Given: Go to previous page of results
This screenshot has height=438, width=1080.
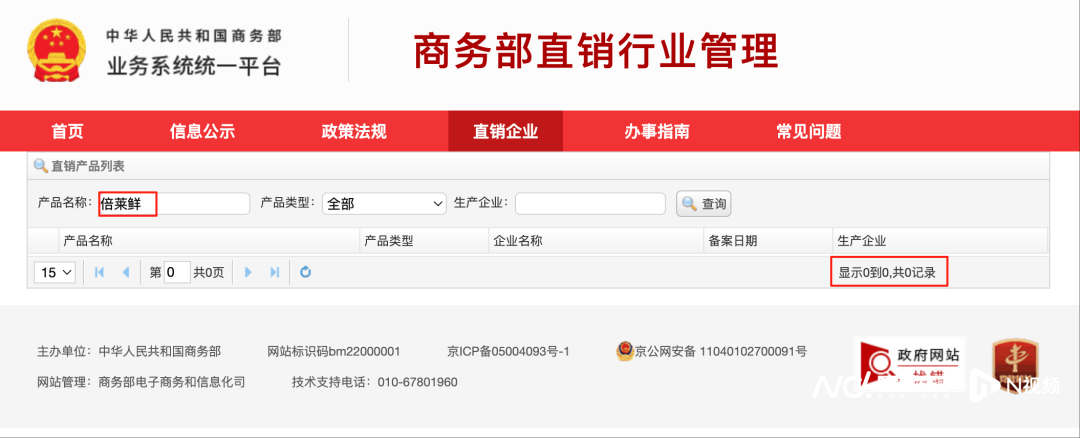Looking at the screenshot, I should [x=125, y=272].
